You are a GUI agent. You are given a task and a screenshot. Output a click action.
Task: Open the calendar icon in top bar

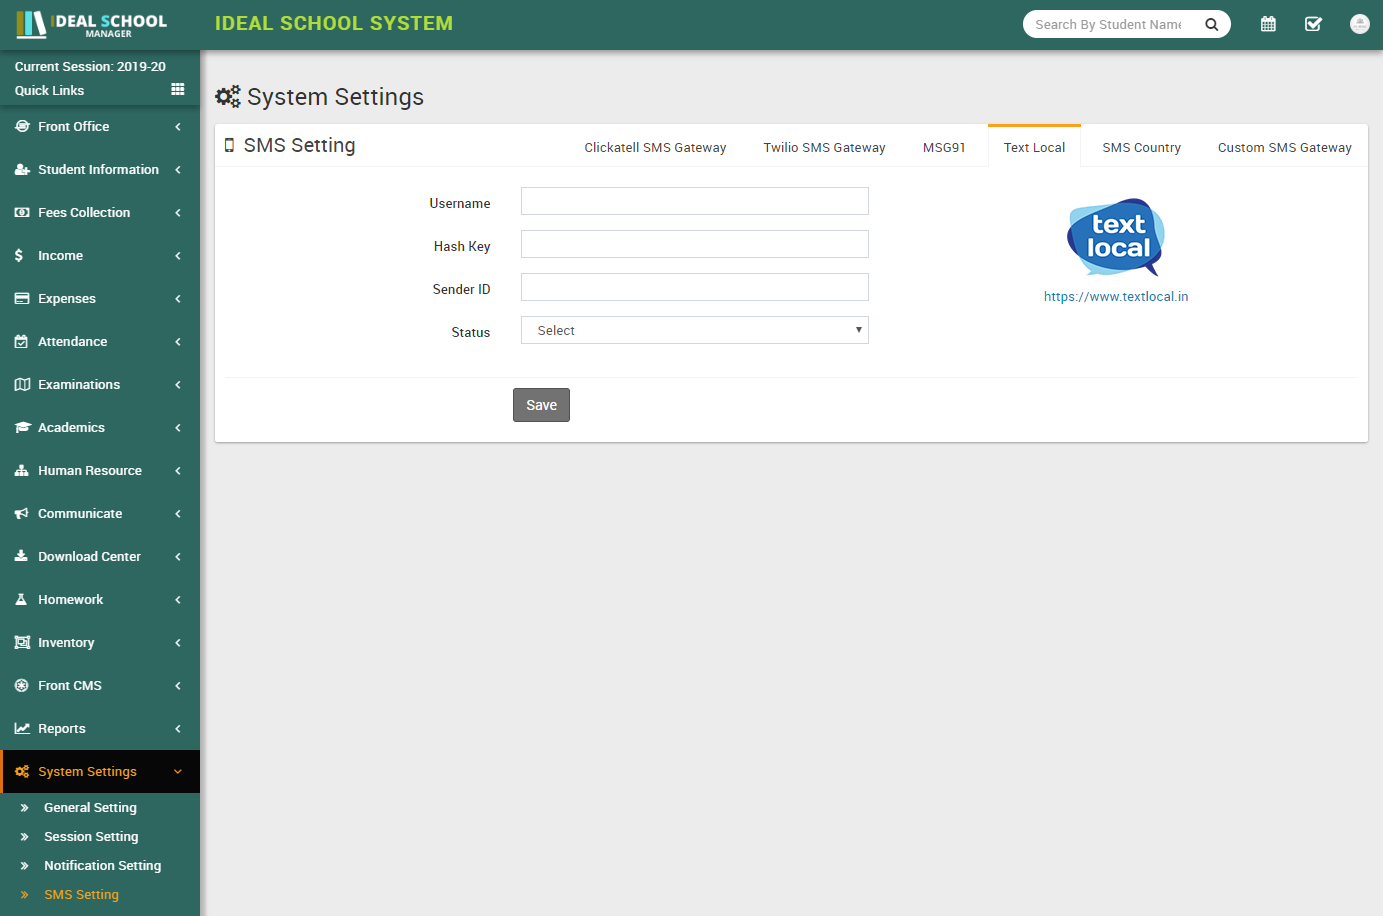tap(1268, 24)
